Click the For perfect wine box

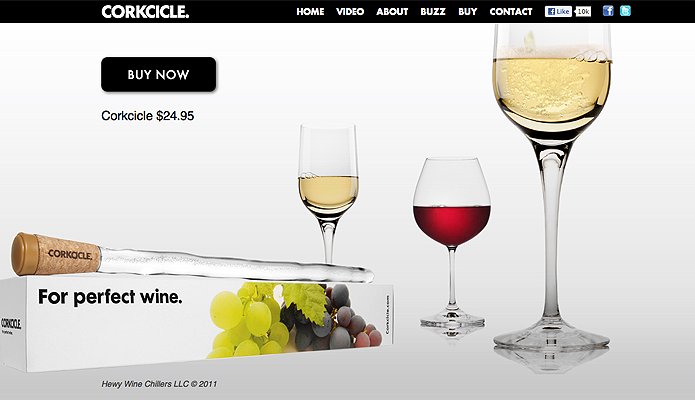(197, 324)
